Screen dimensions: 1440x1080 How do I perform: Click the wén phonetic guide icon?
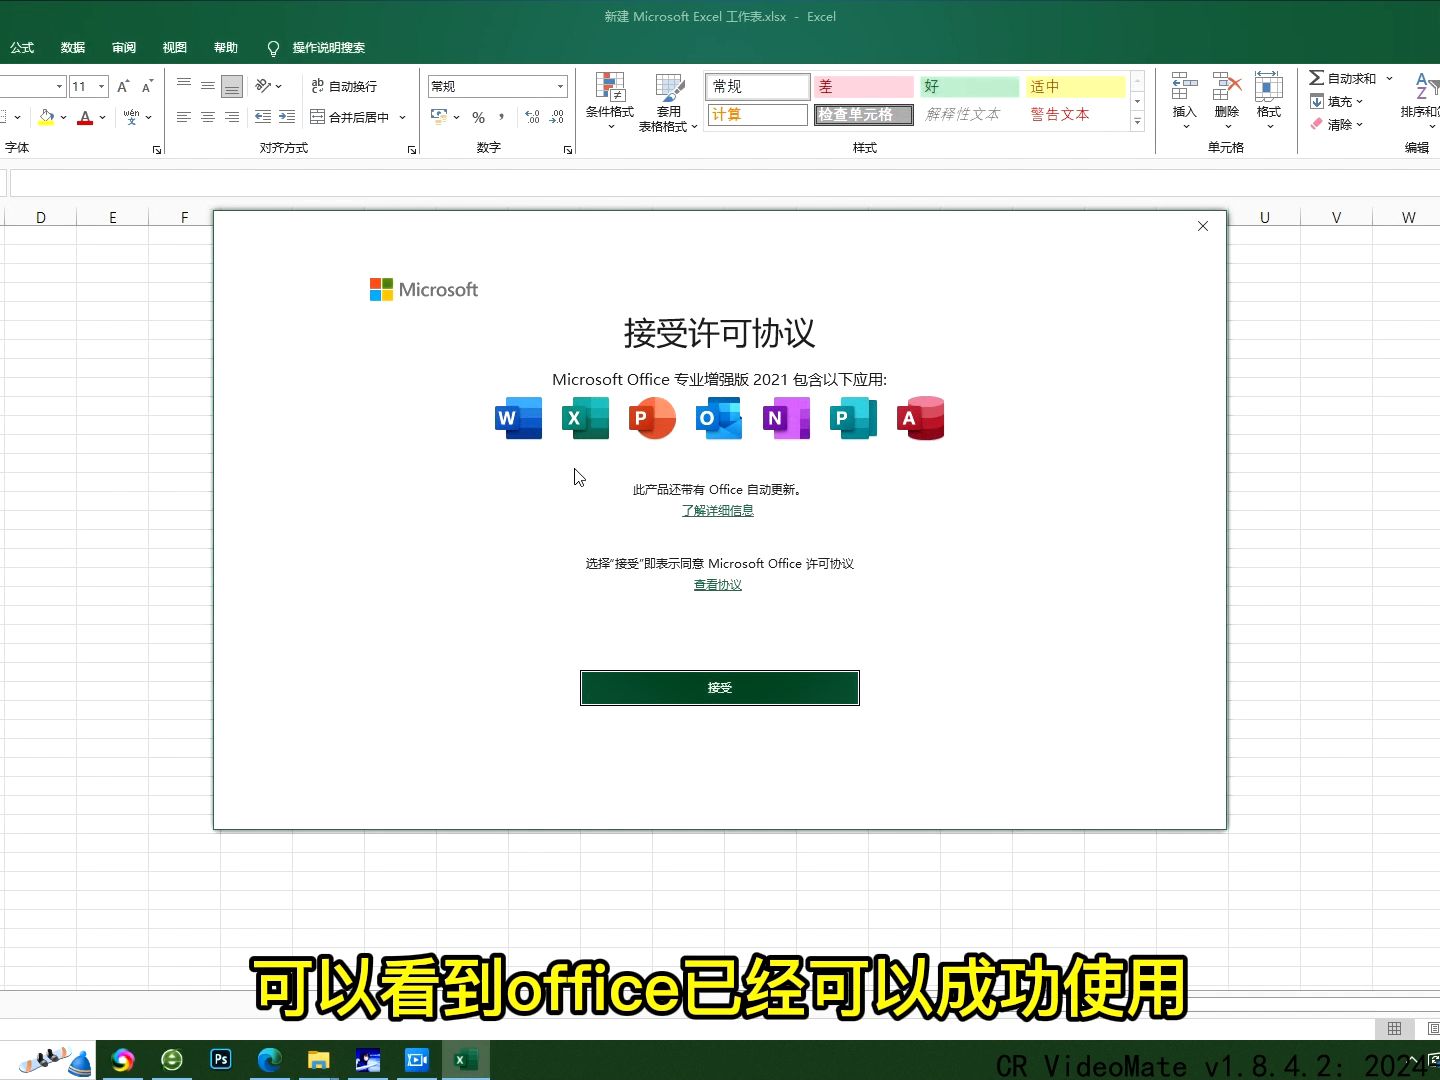(132, 117)
